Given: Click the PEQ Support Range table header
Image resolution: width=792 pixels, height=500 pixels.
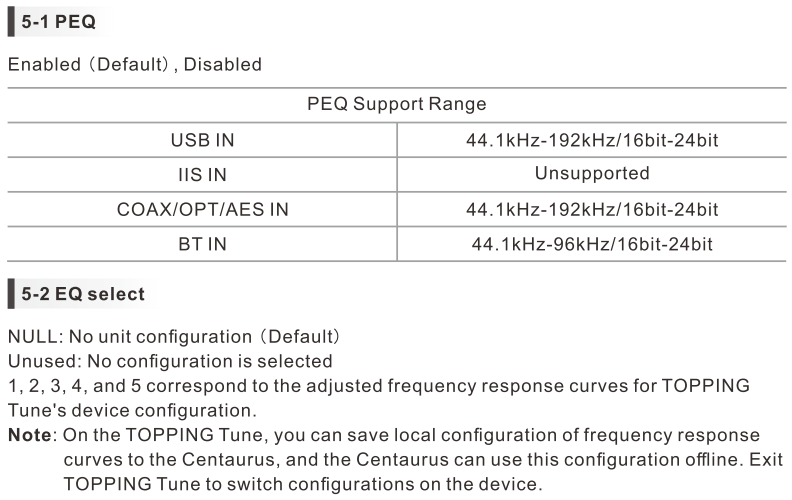Looking at the screenshot, I should click(397, 104).
